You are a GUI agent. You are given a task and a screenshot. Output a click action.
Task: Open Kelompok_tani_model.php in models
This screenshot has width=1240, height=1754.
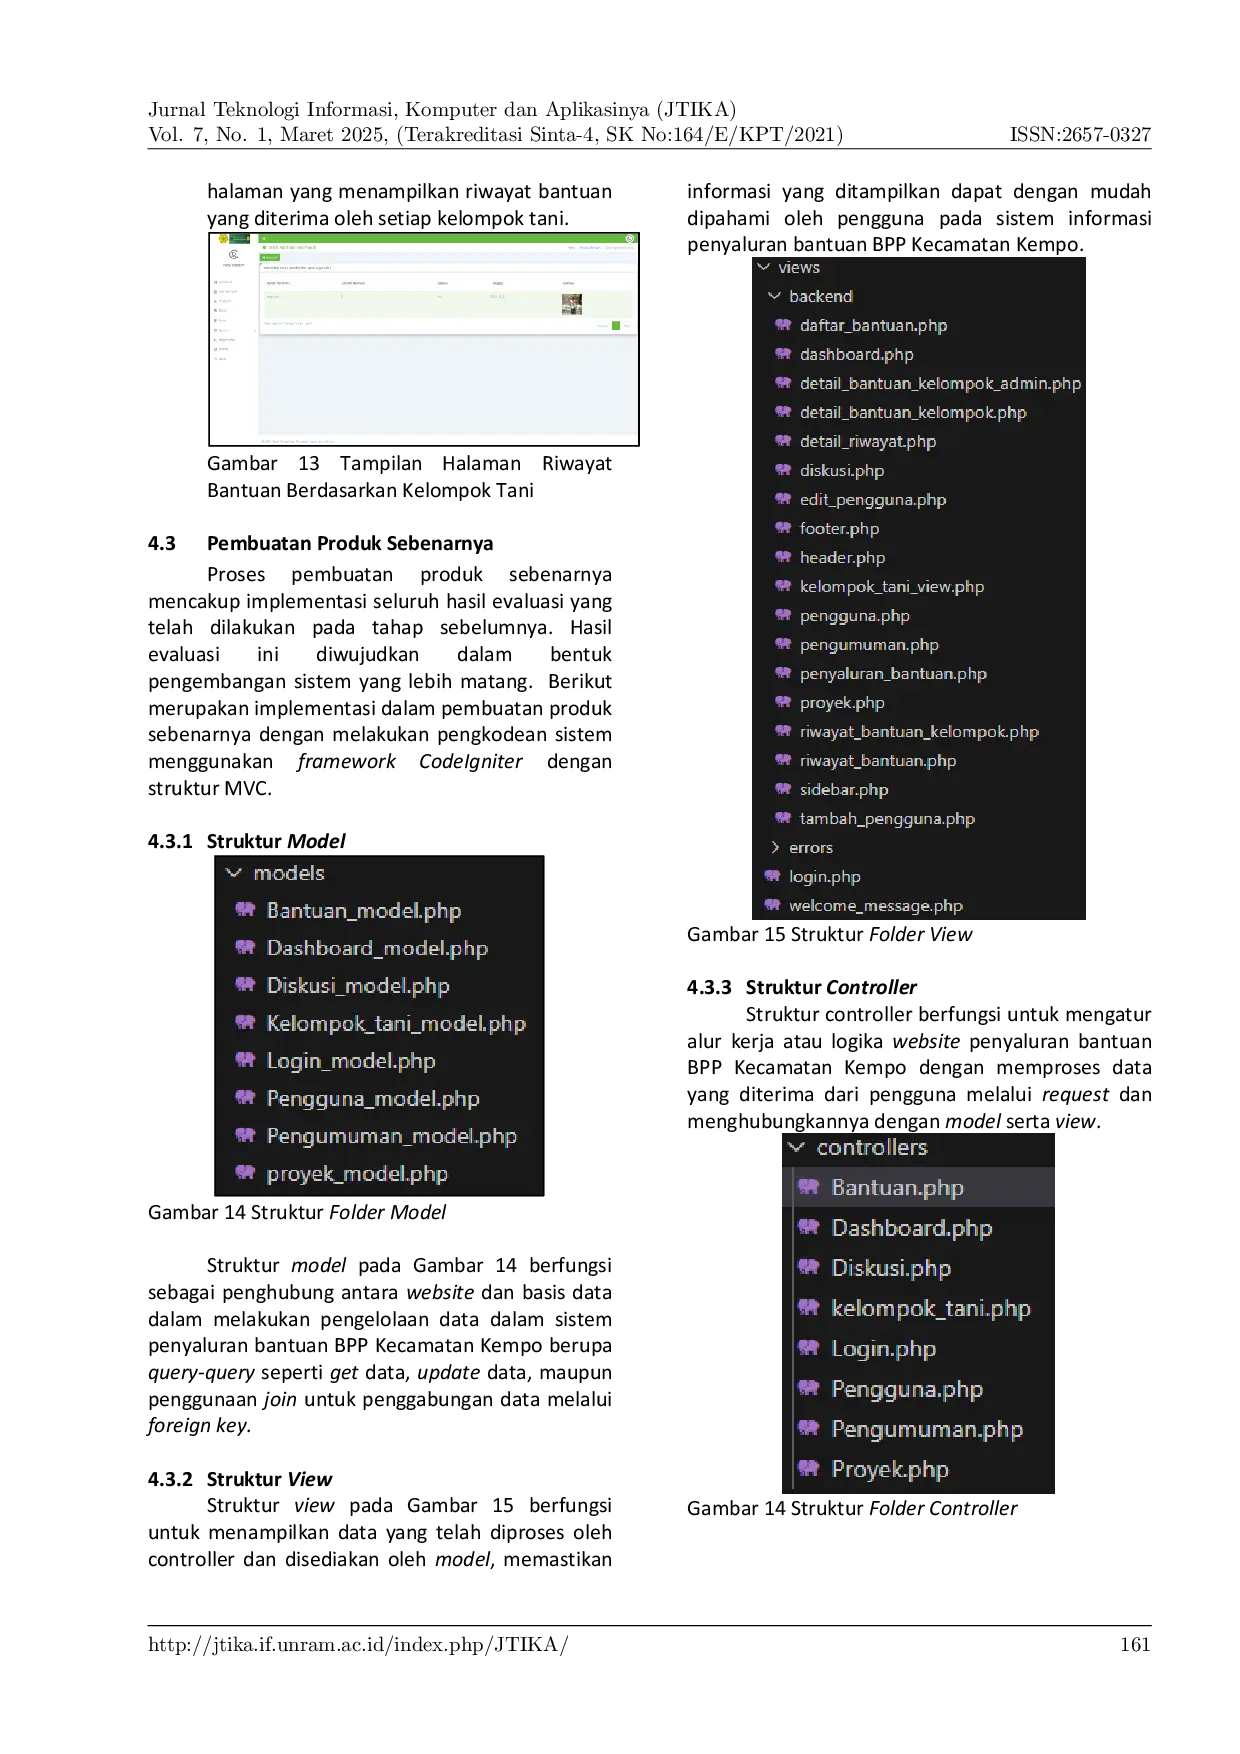pos(395,1023)
